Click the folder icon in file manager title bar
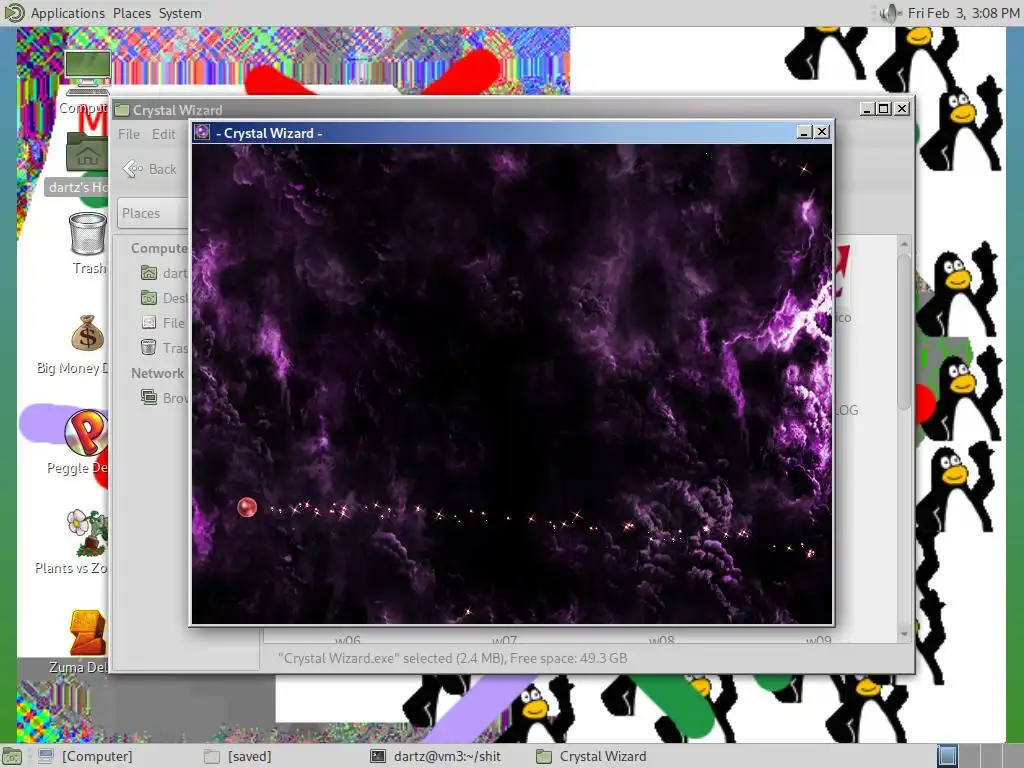This screenshot has height=768, width=1024. pos(121,110)
